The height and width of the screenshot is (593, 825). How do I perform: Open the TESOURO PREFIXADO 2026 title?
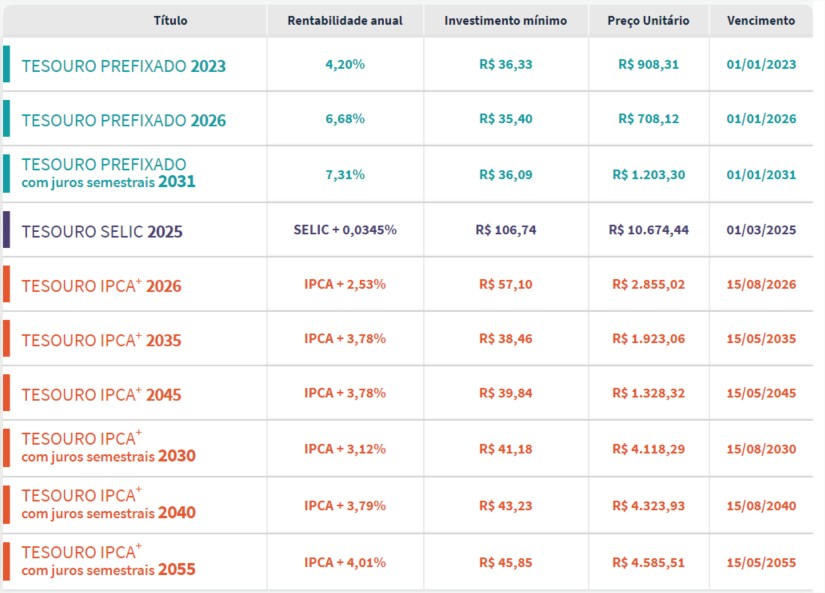tap(124, 120)
